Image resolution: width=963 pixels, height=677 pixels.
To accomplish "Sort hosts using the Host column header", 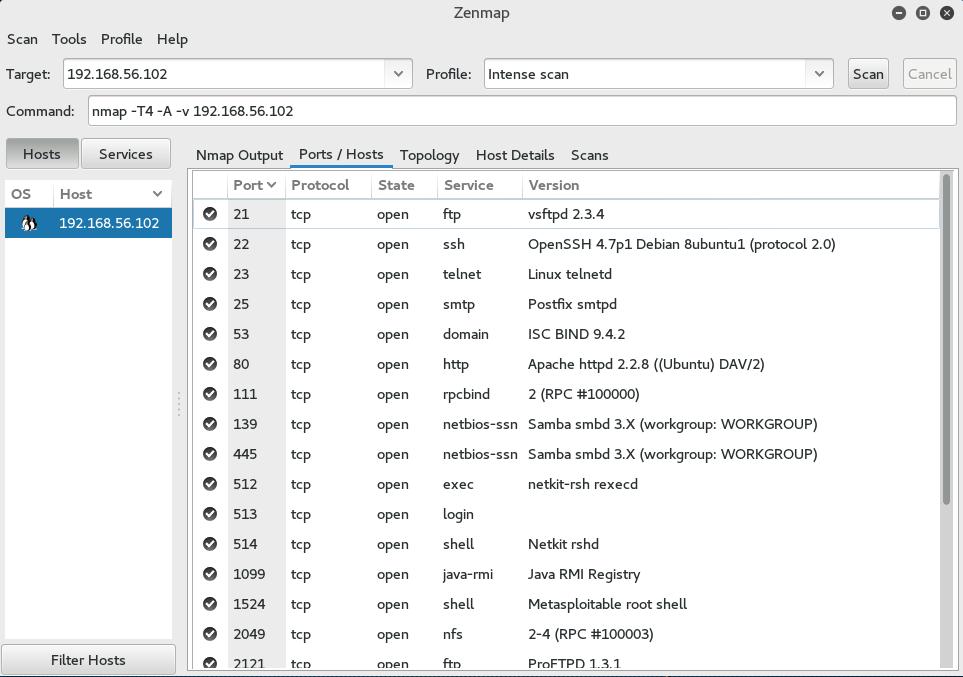I will (111, 194).
